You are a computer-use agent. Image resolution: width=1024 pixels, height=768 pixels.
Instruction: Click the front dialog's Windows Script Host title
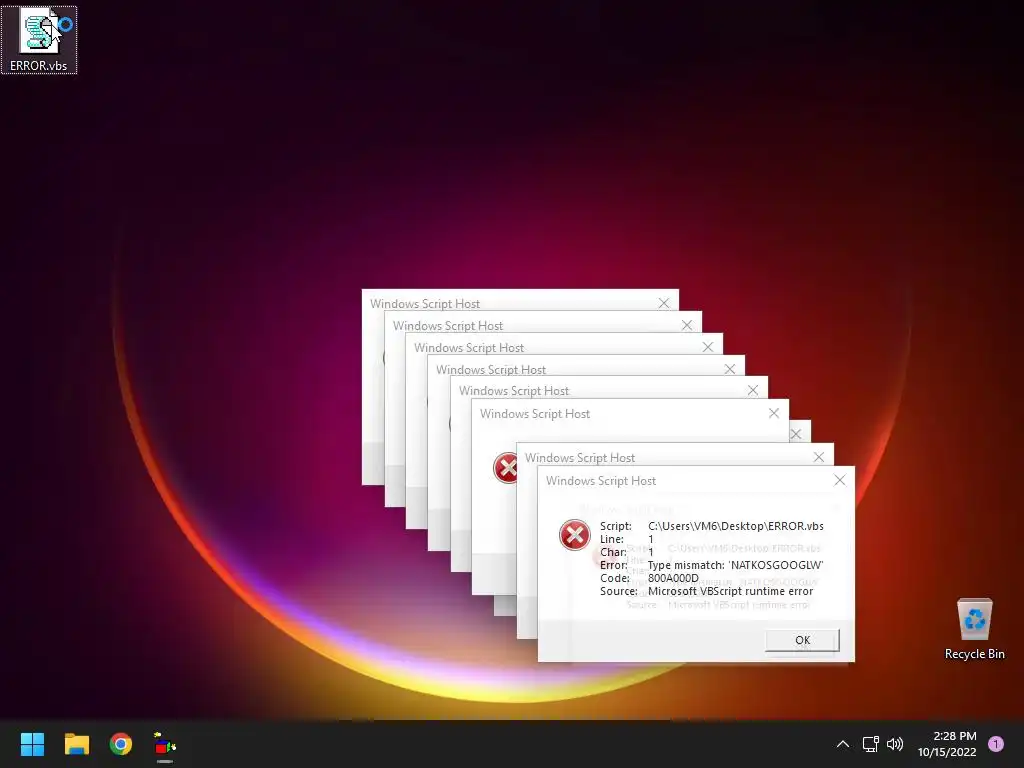[601, 481]
